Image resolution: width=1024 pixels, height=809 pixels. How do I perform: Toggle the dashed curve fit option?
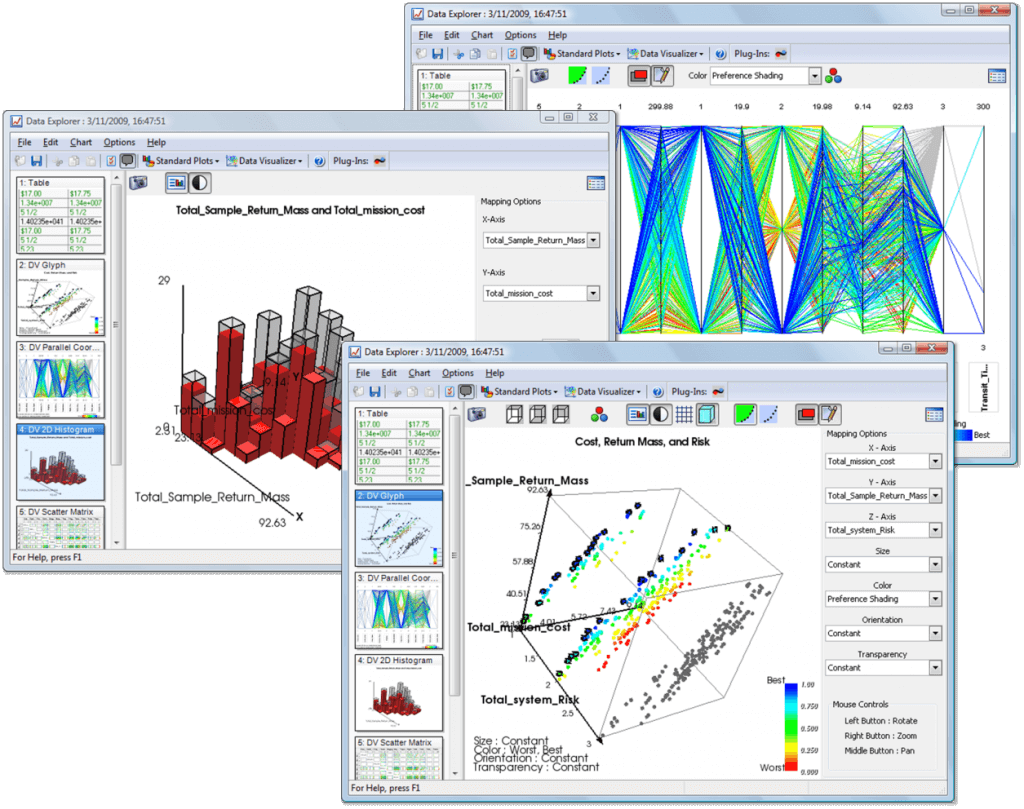767,413
